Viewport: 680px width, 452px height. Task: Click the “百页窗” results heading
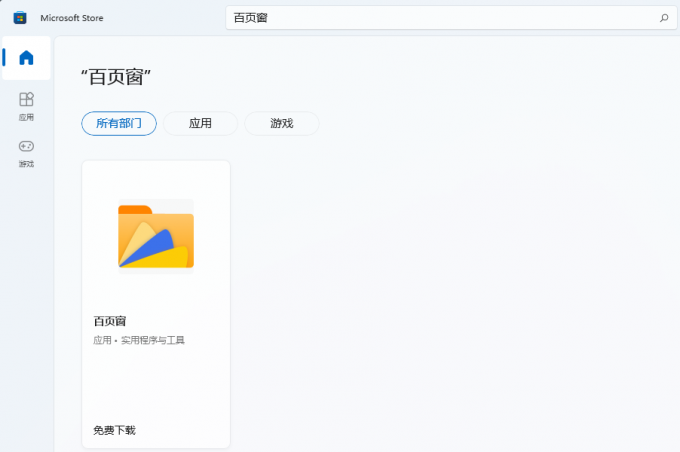(116, 77)
